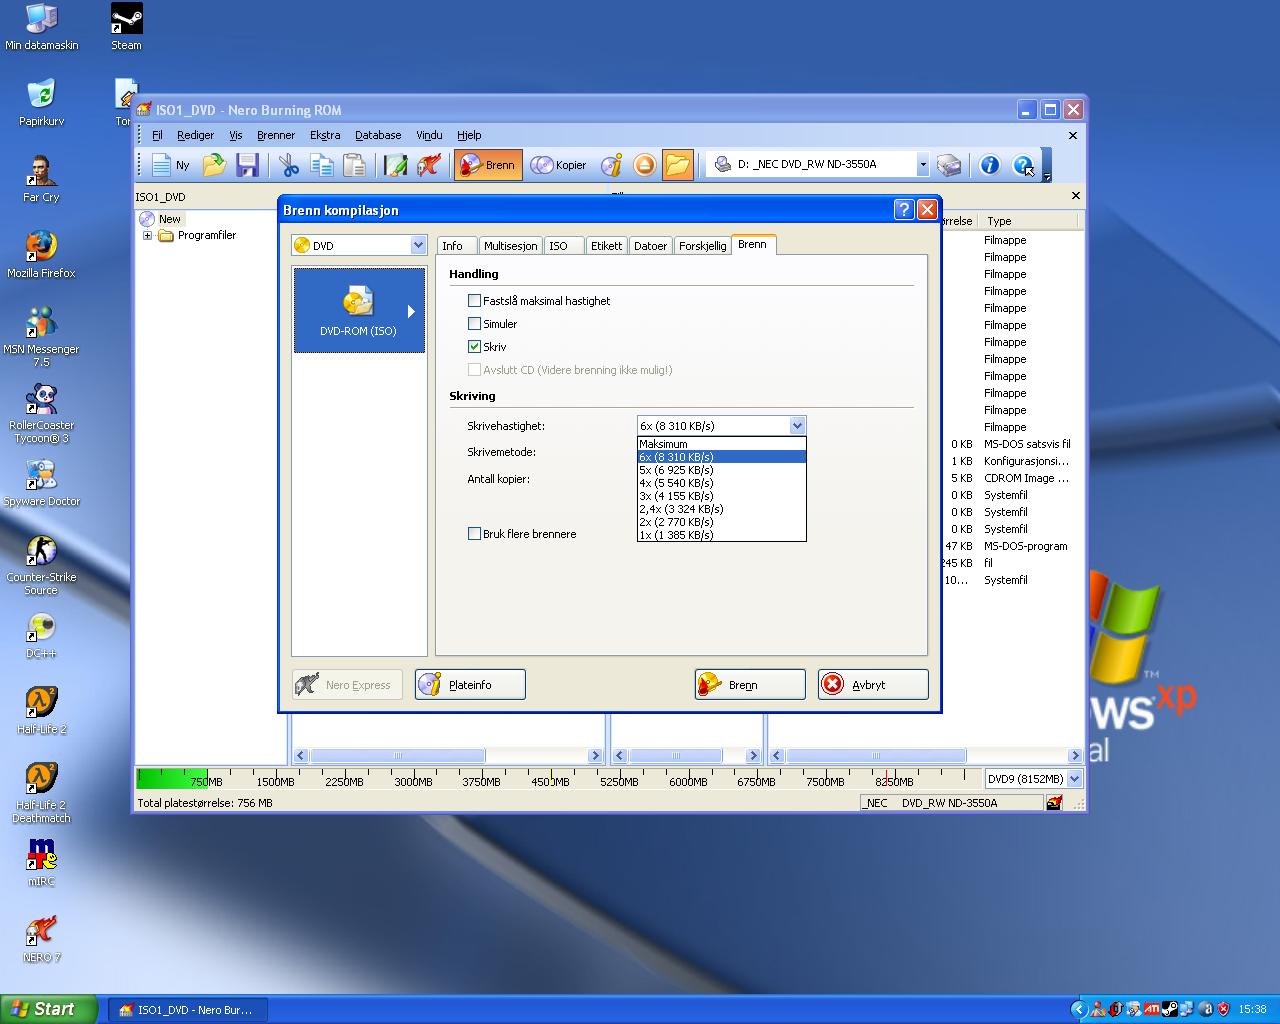Switch to the Multisesjon tab
This screenshot has width=1280, height=1024.
[x=510, y=246]
